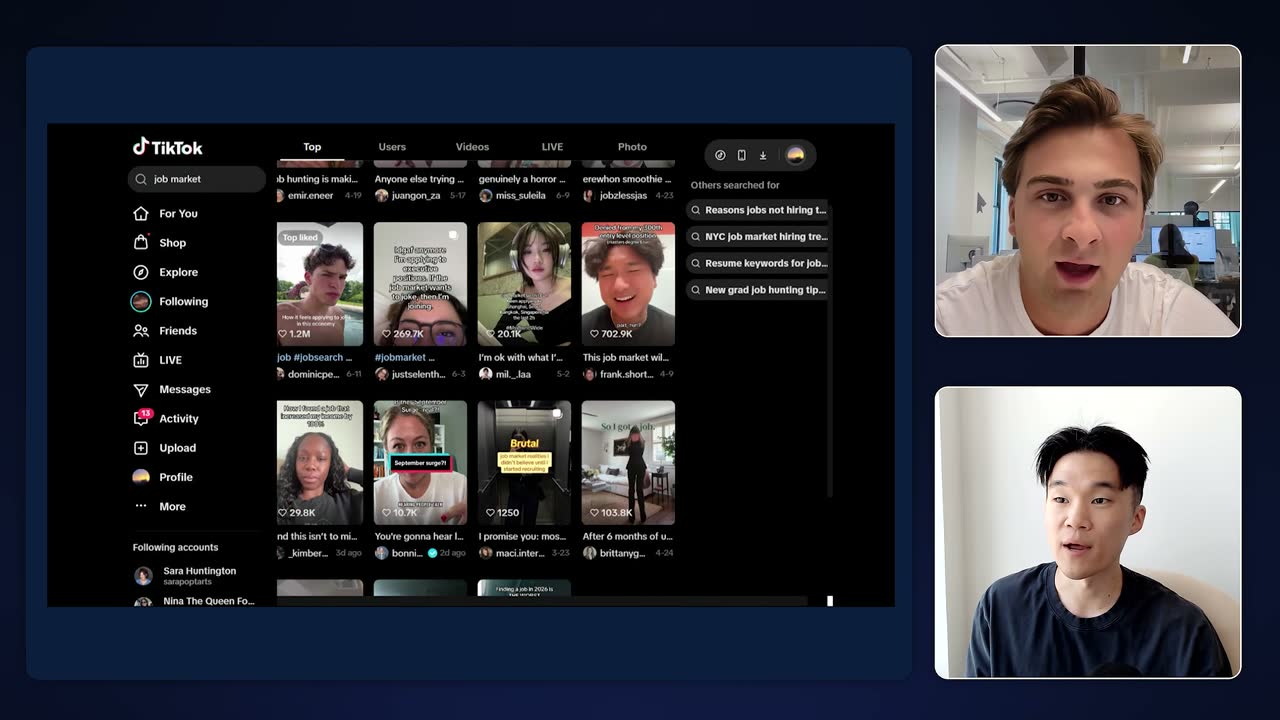Open the For You feed
Viewport: 1280px width, 720px height.
pyautogui.click(x=166, y=213)
